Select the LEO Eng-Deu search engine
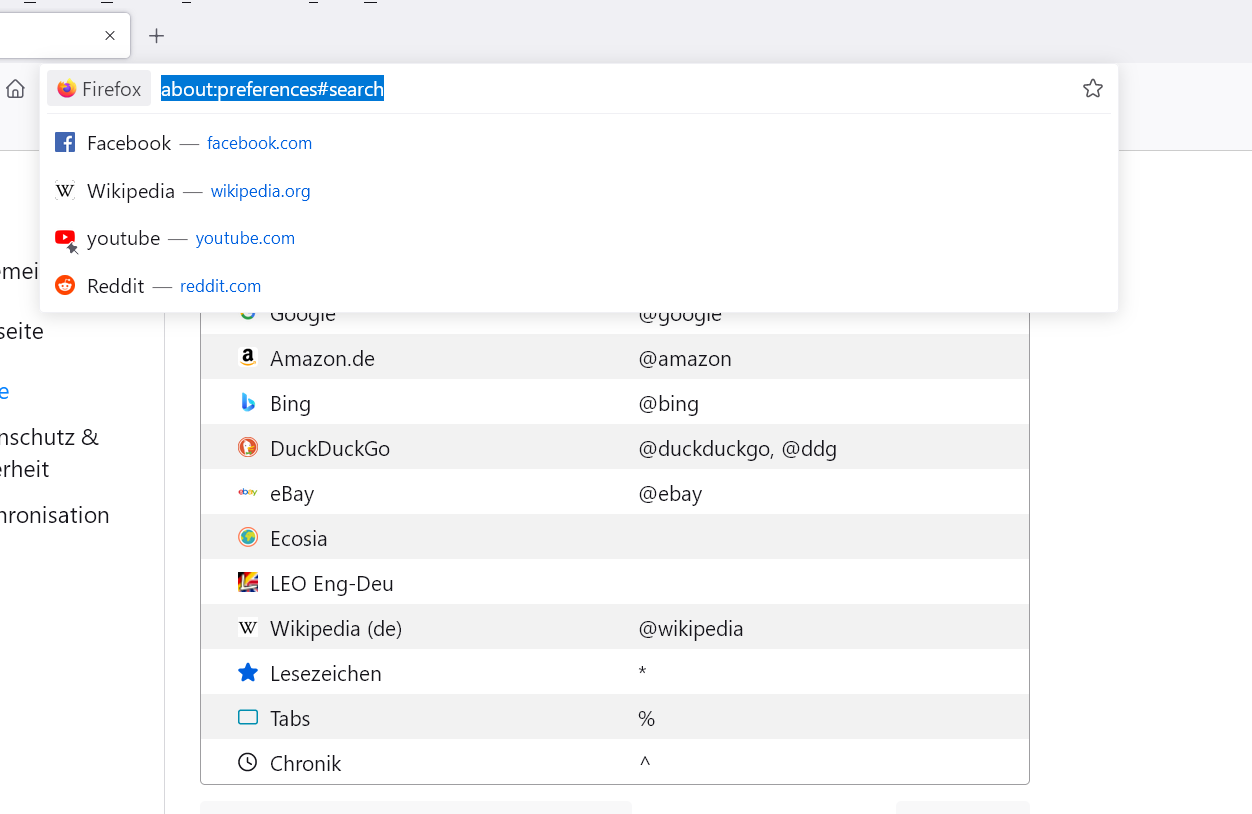This screenshot has width=1252, height=814. point(331,583)
